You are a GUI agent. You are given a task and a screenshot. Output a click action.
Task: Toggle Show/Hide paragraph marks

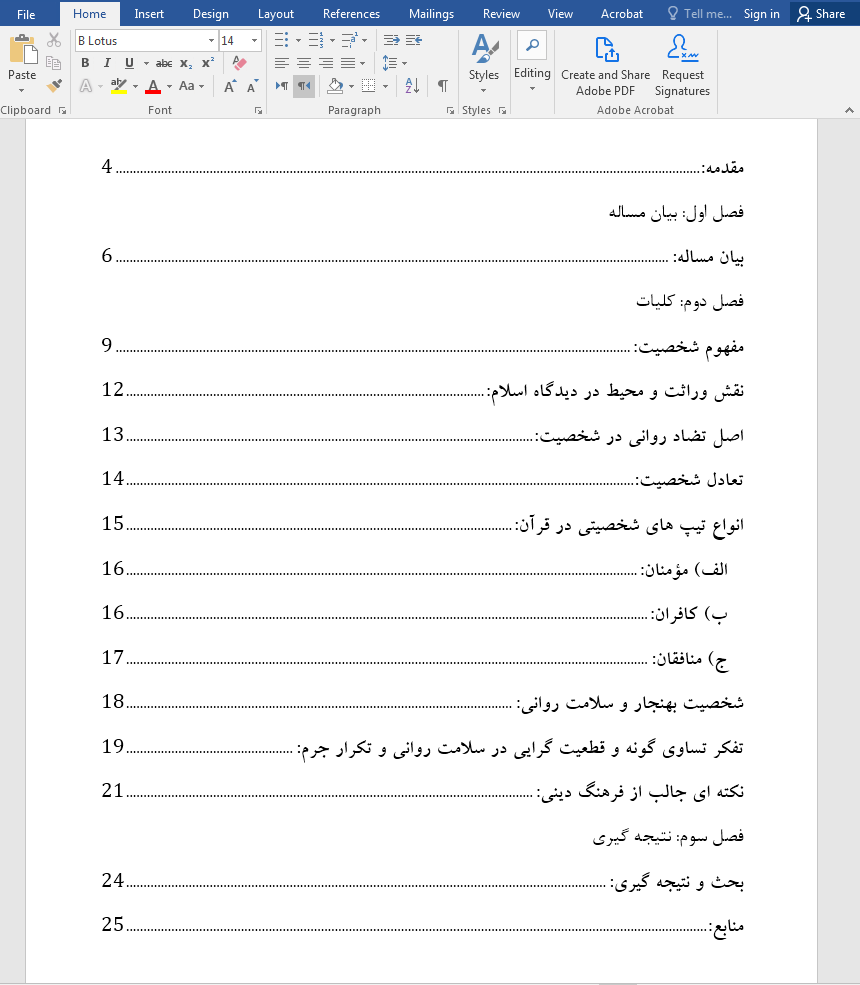tap(442, 87)
